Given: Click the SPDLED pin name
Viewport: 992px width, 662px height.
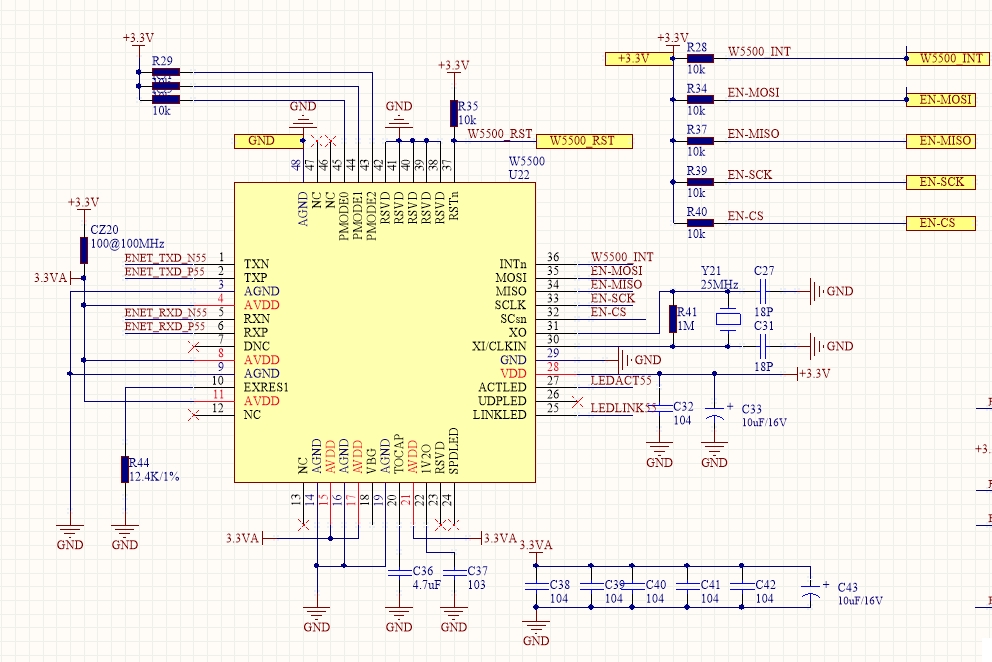Looking at the screenshot, I should click(x=454, y=451).
